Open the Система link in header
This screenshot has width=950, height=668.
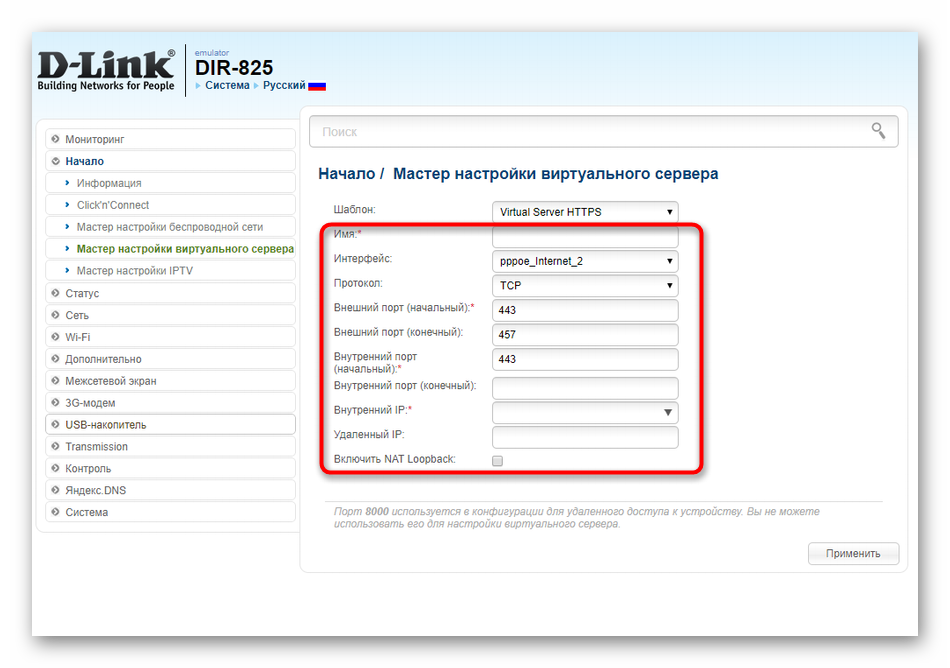tap(227, 86)
